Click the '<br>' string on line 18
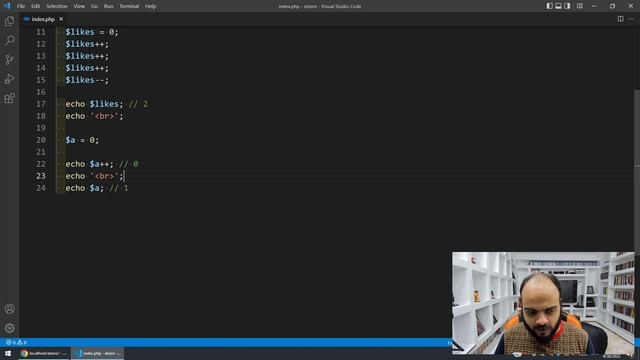Screen dimensions: 640x360 [104, 116]
